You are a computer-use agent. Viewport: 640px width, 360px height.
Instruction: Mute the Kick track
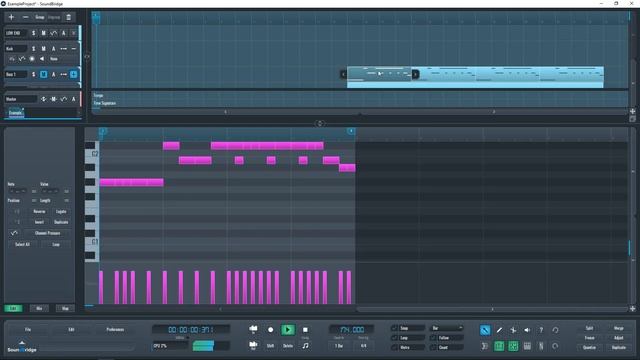point(44,49)
